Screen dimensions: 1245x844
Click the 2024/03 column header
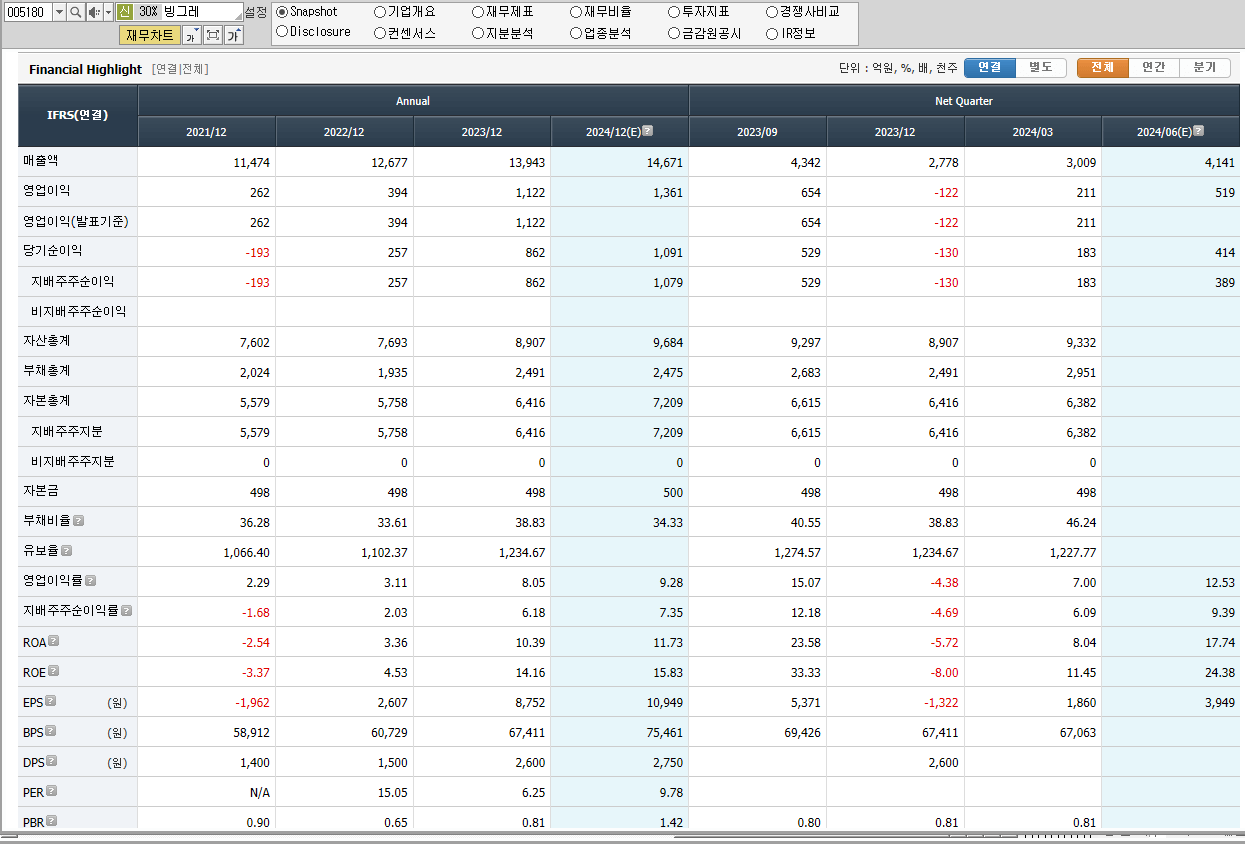click(x=1032, y=132)
